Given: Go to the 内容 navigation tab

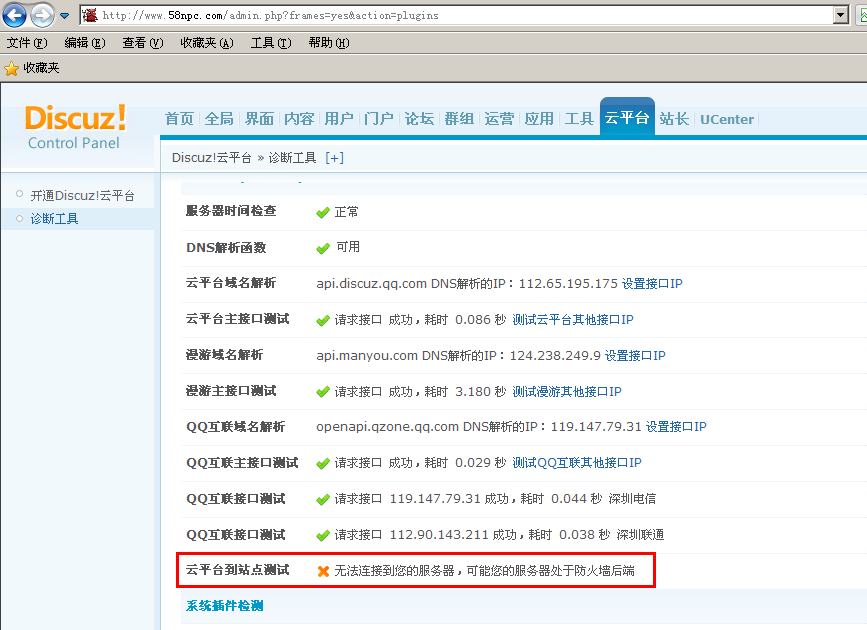Looking at the screenshot, I should 299,119.
